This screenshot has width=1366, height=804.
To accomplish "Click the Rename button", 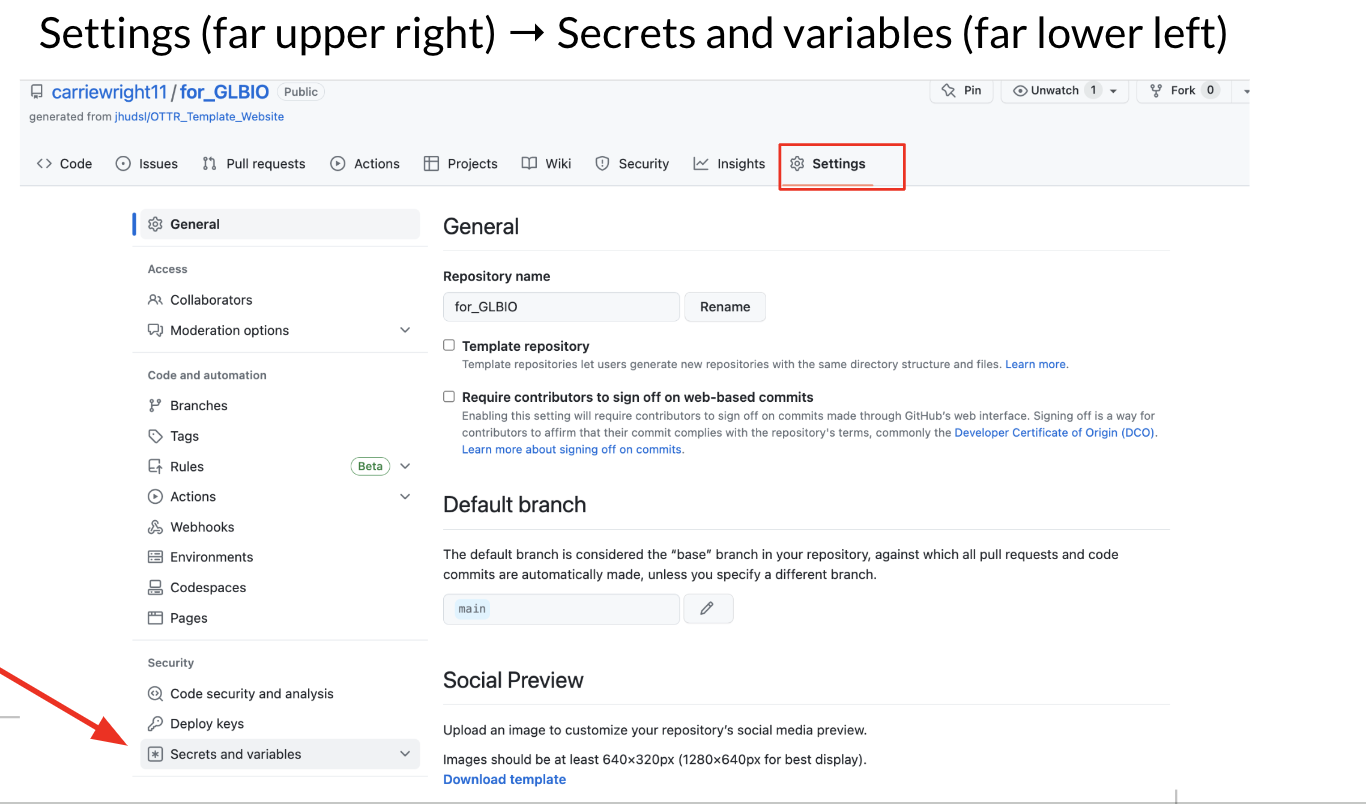I will coord(725,307).
